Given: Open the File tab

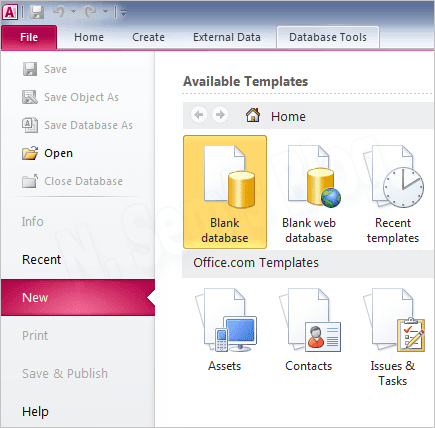Looking at the screenshot, I should tap(29, 37).
